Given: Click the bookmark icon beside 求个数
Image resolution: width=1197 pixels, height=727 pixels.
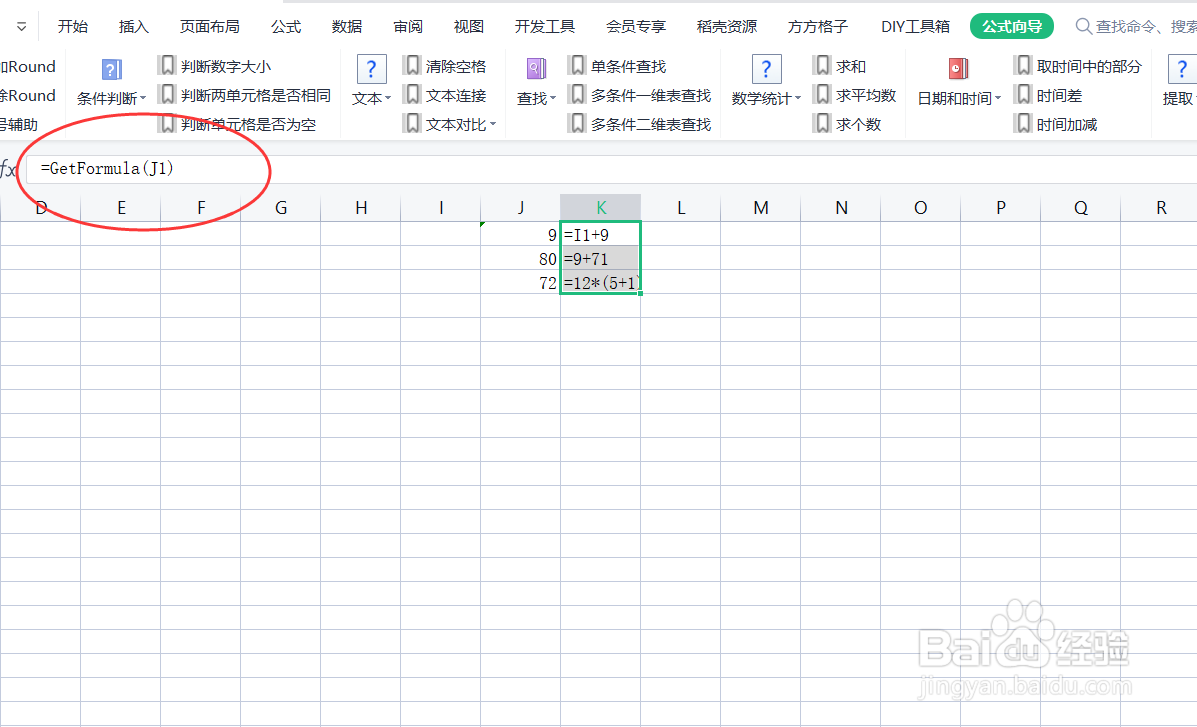Looking at the screenshot, I should click(822, 124).
